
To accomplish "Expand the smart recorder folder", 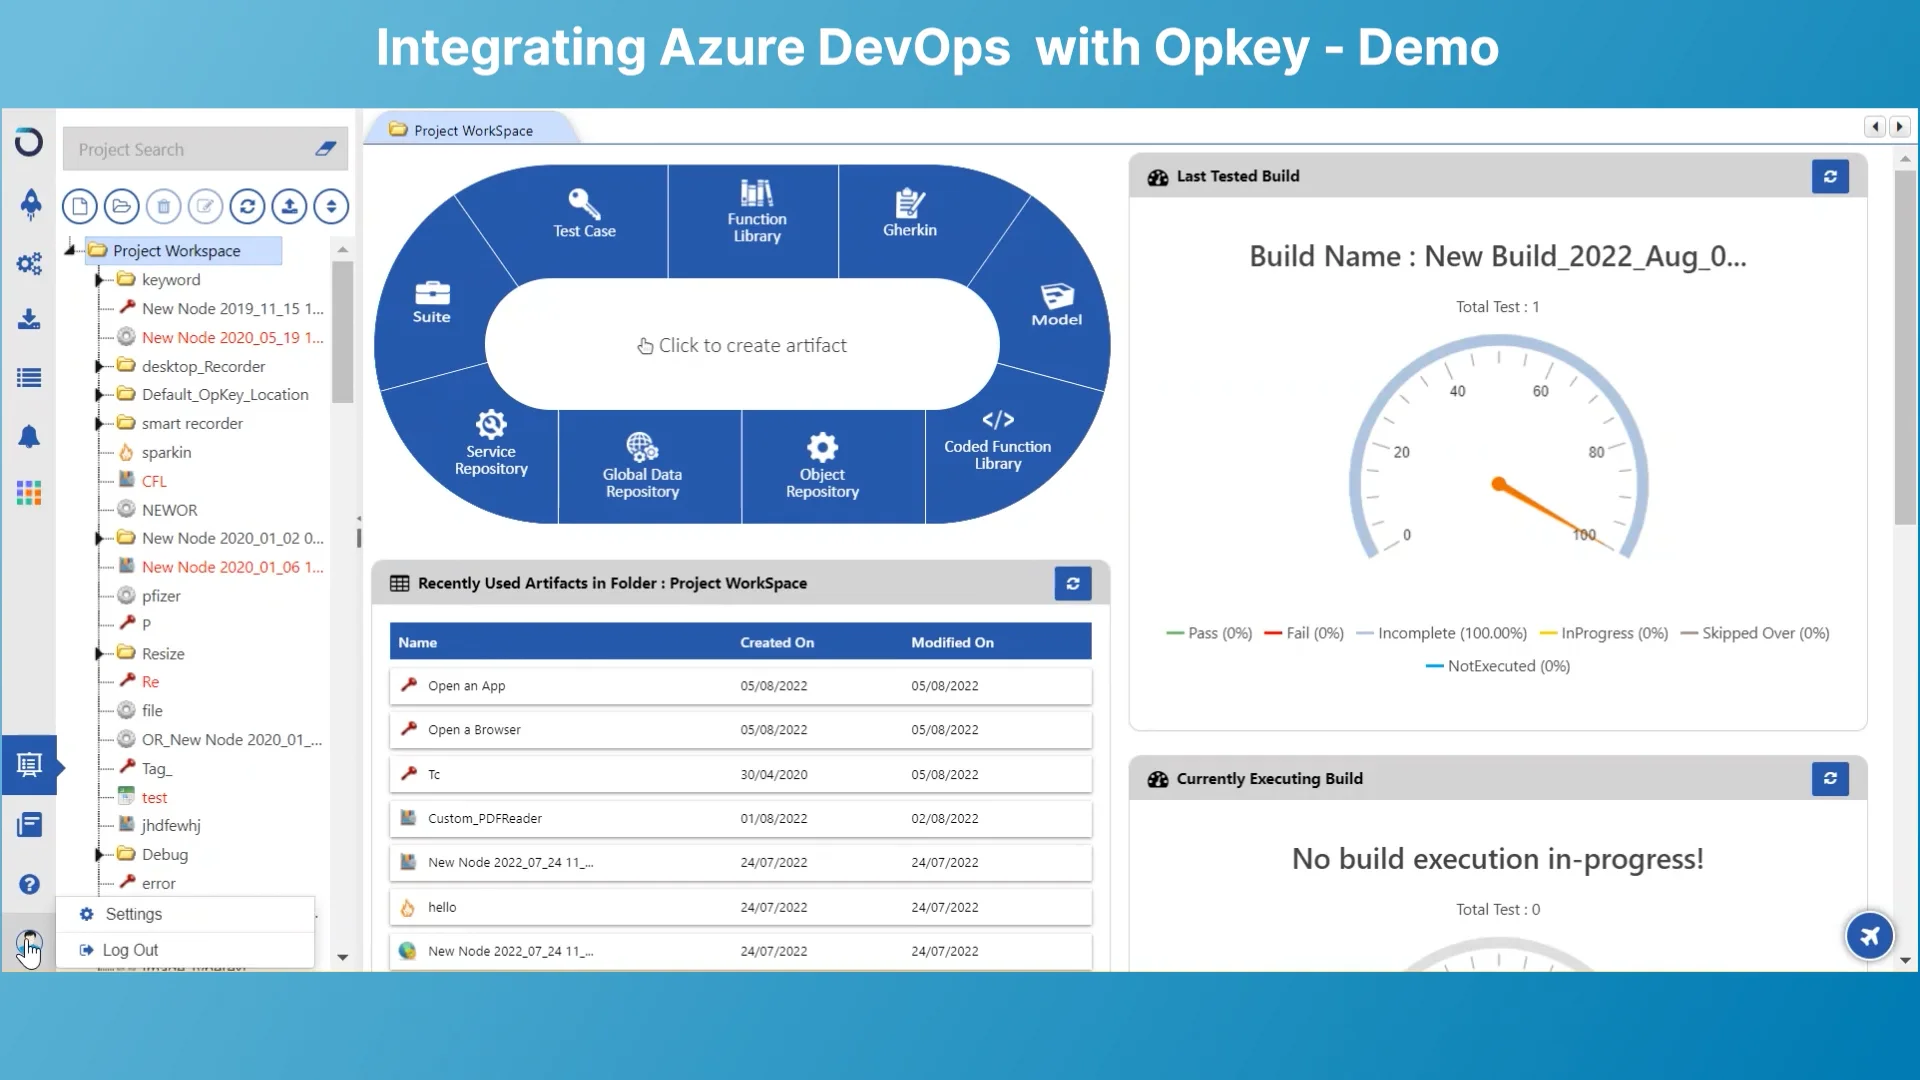I will 99,424.
